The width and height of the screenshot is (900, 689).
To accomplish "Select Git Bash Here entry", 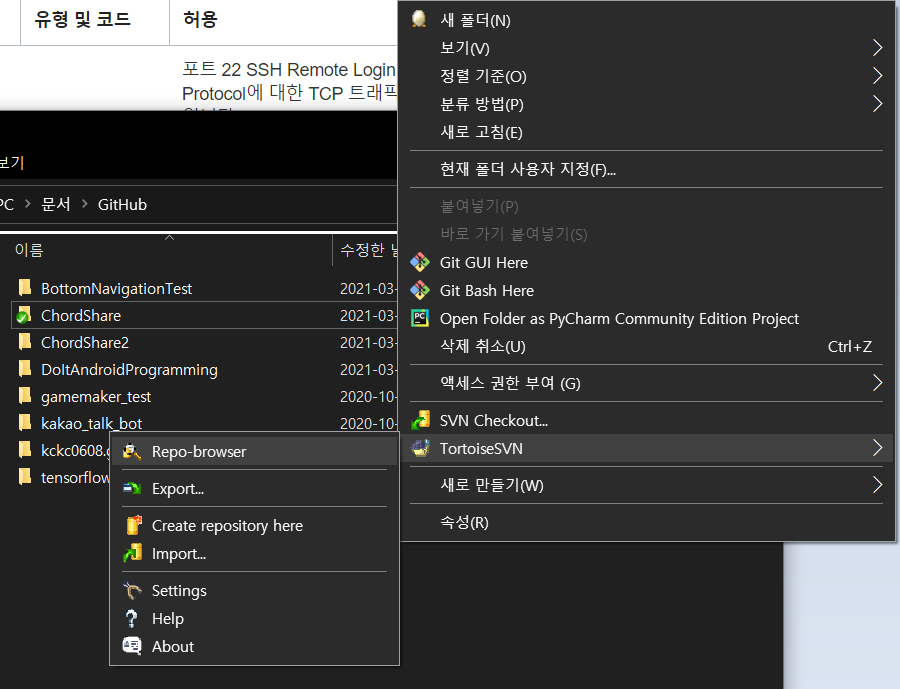I will coord(646,291).
